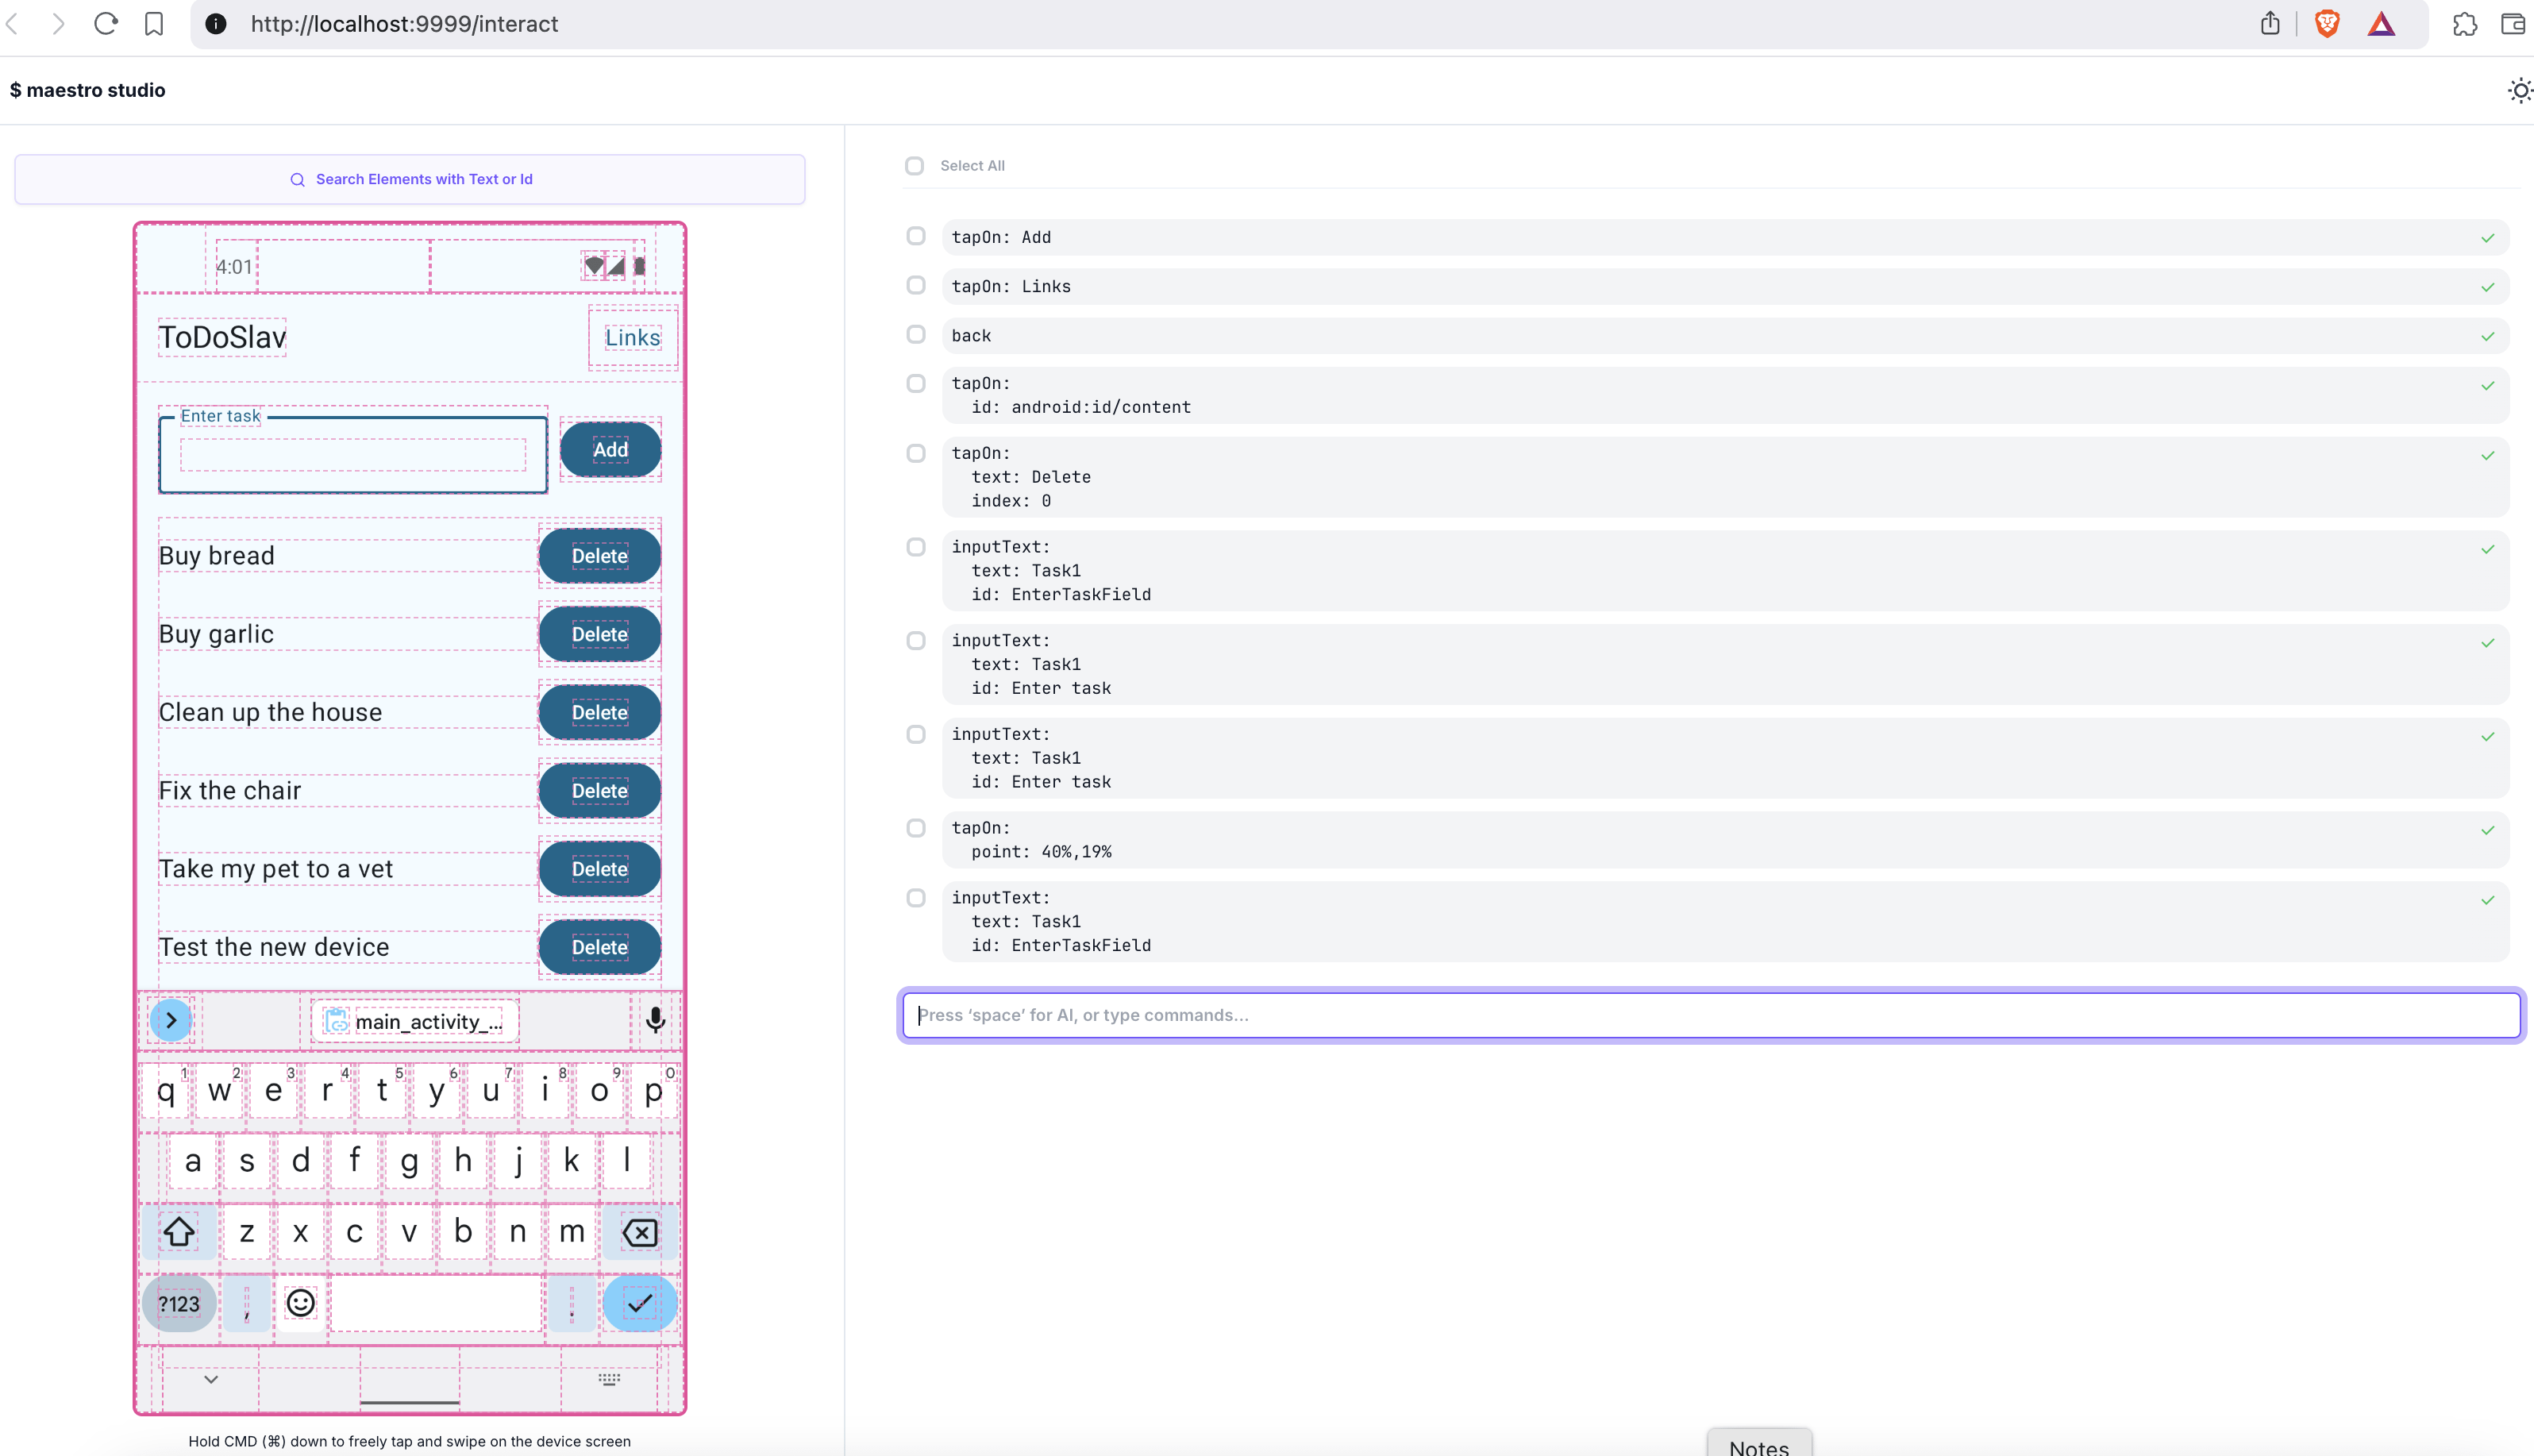2534x1456 pixels.
Task: Check the Select All checkbox
Action: [x=914, y=166]
